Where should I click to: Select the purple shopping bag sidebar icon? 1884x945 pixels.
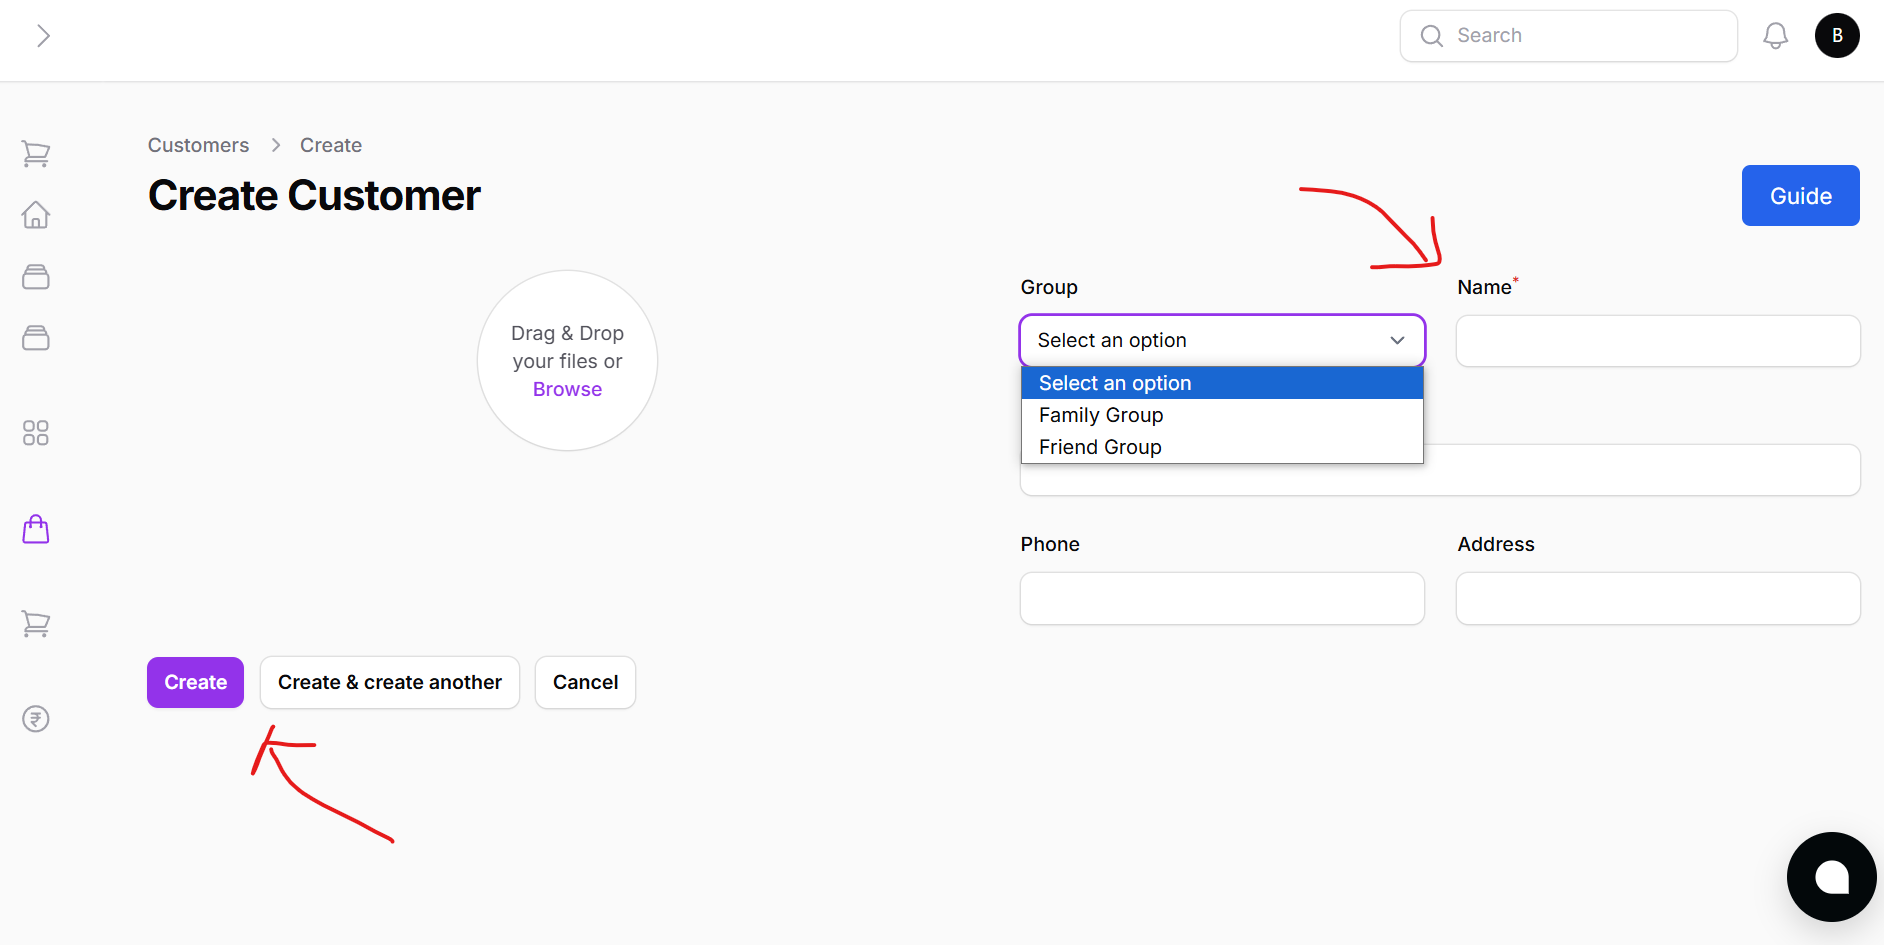[x=36, y=529]
